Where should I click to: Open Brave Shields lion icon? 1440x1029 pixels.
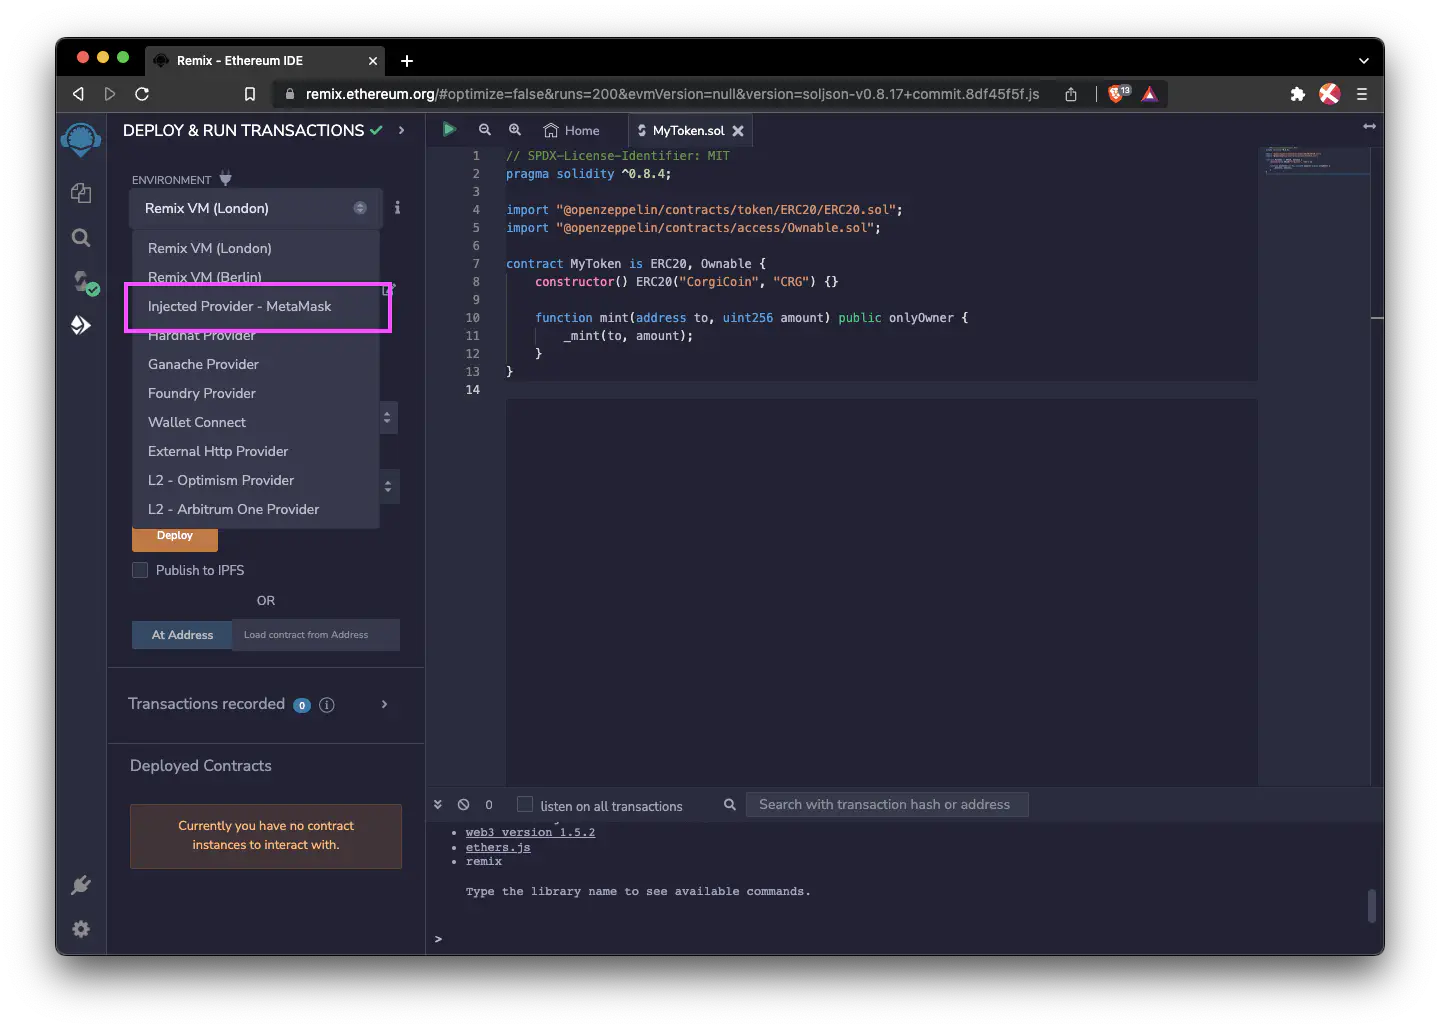point(1118,94)
